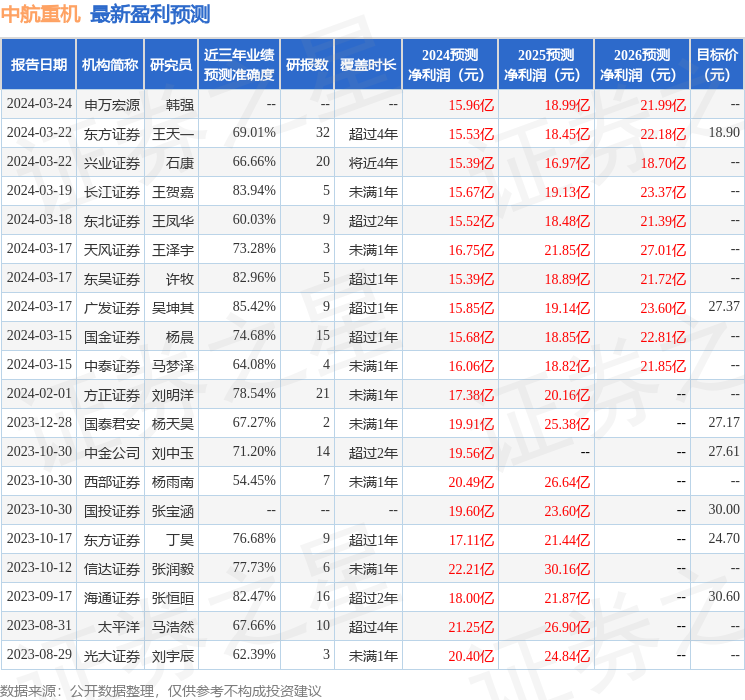The width and height of the screenshot is (745, 700).
Task: Select analyst 王泽宇 in the table
Action: 173,249
